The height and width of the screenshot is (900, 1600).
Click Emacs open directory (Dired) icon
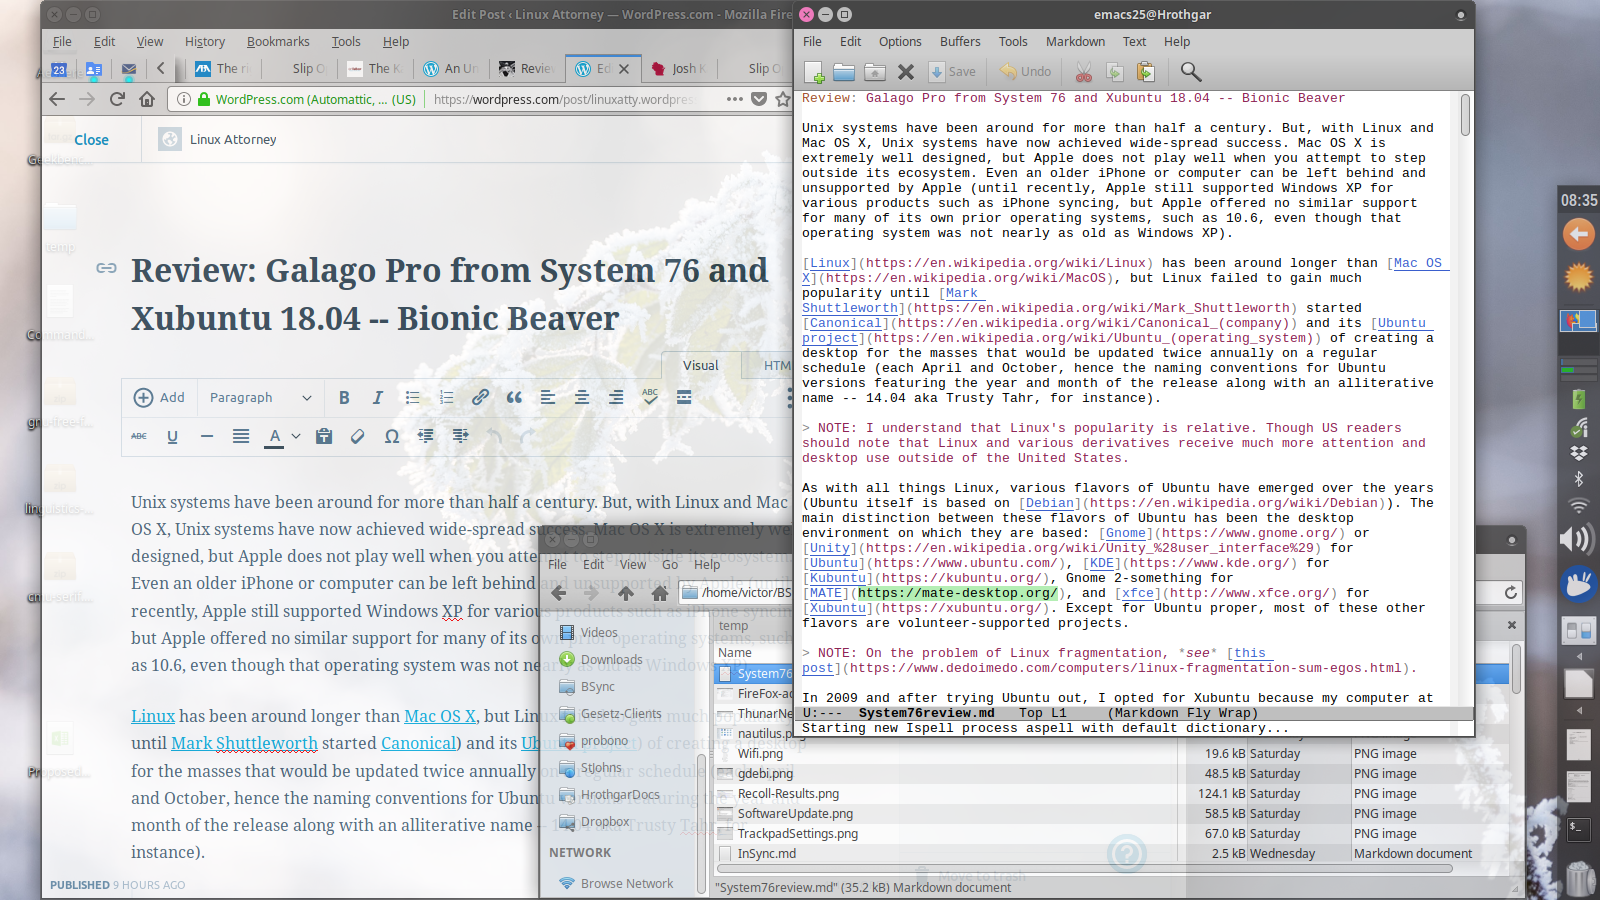point(875,72)
